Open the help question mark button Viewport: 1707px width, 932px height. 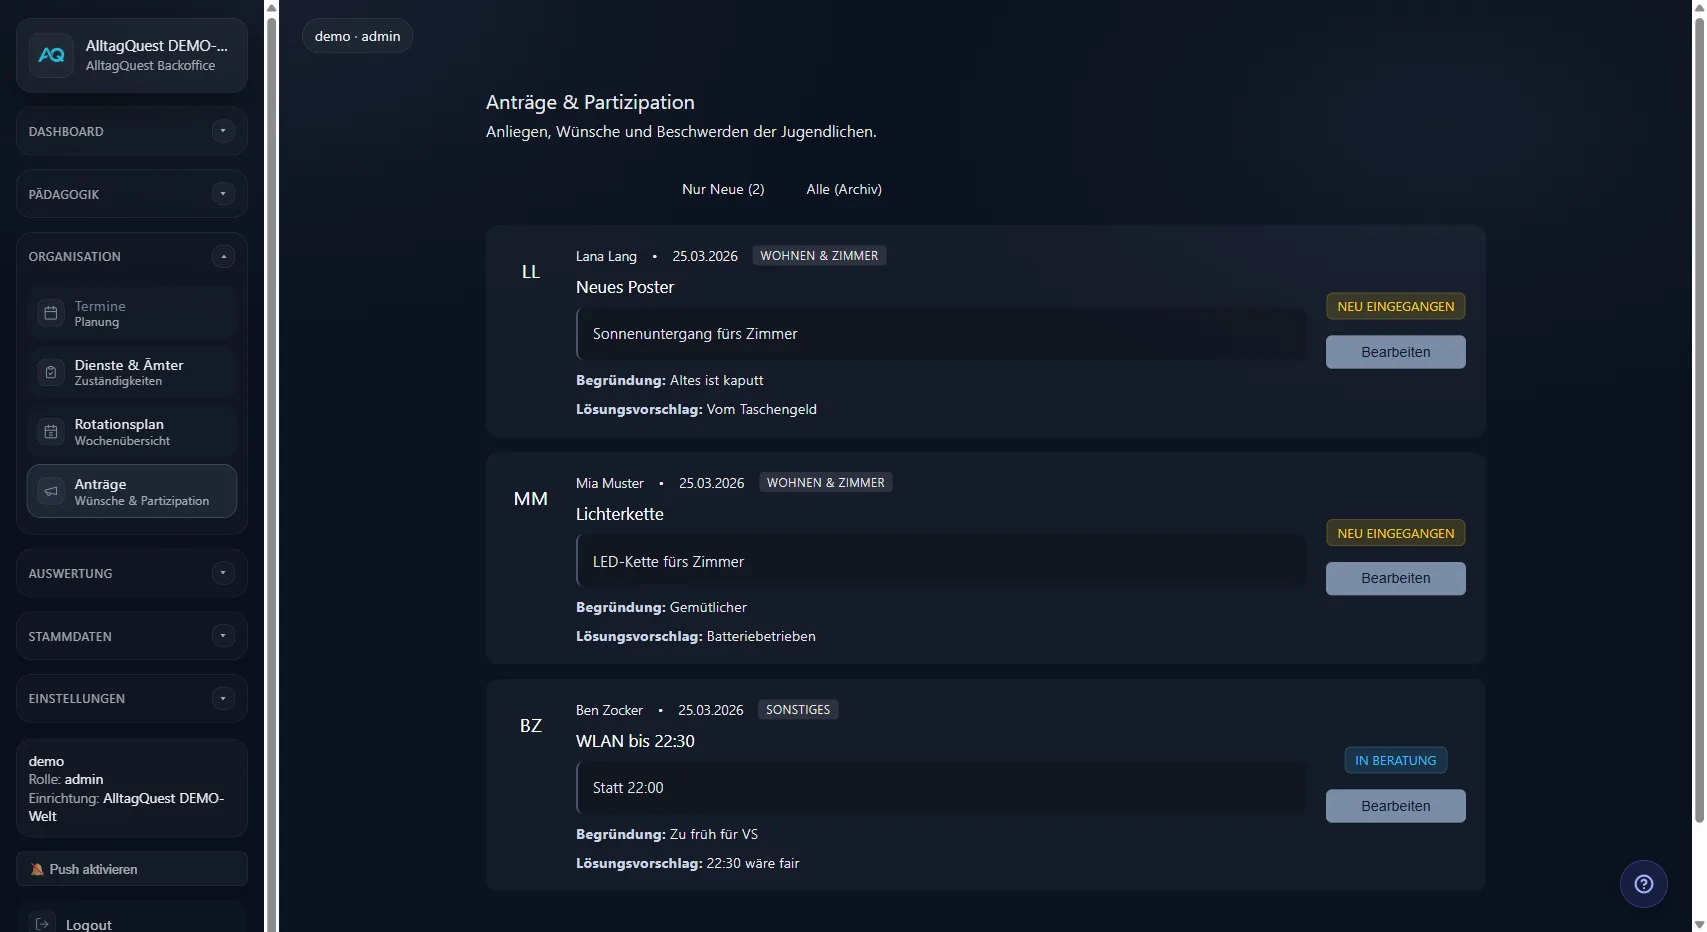point(1643,884)
